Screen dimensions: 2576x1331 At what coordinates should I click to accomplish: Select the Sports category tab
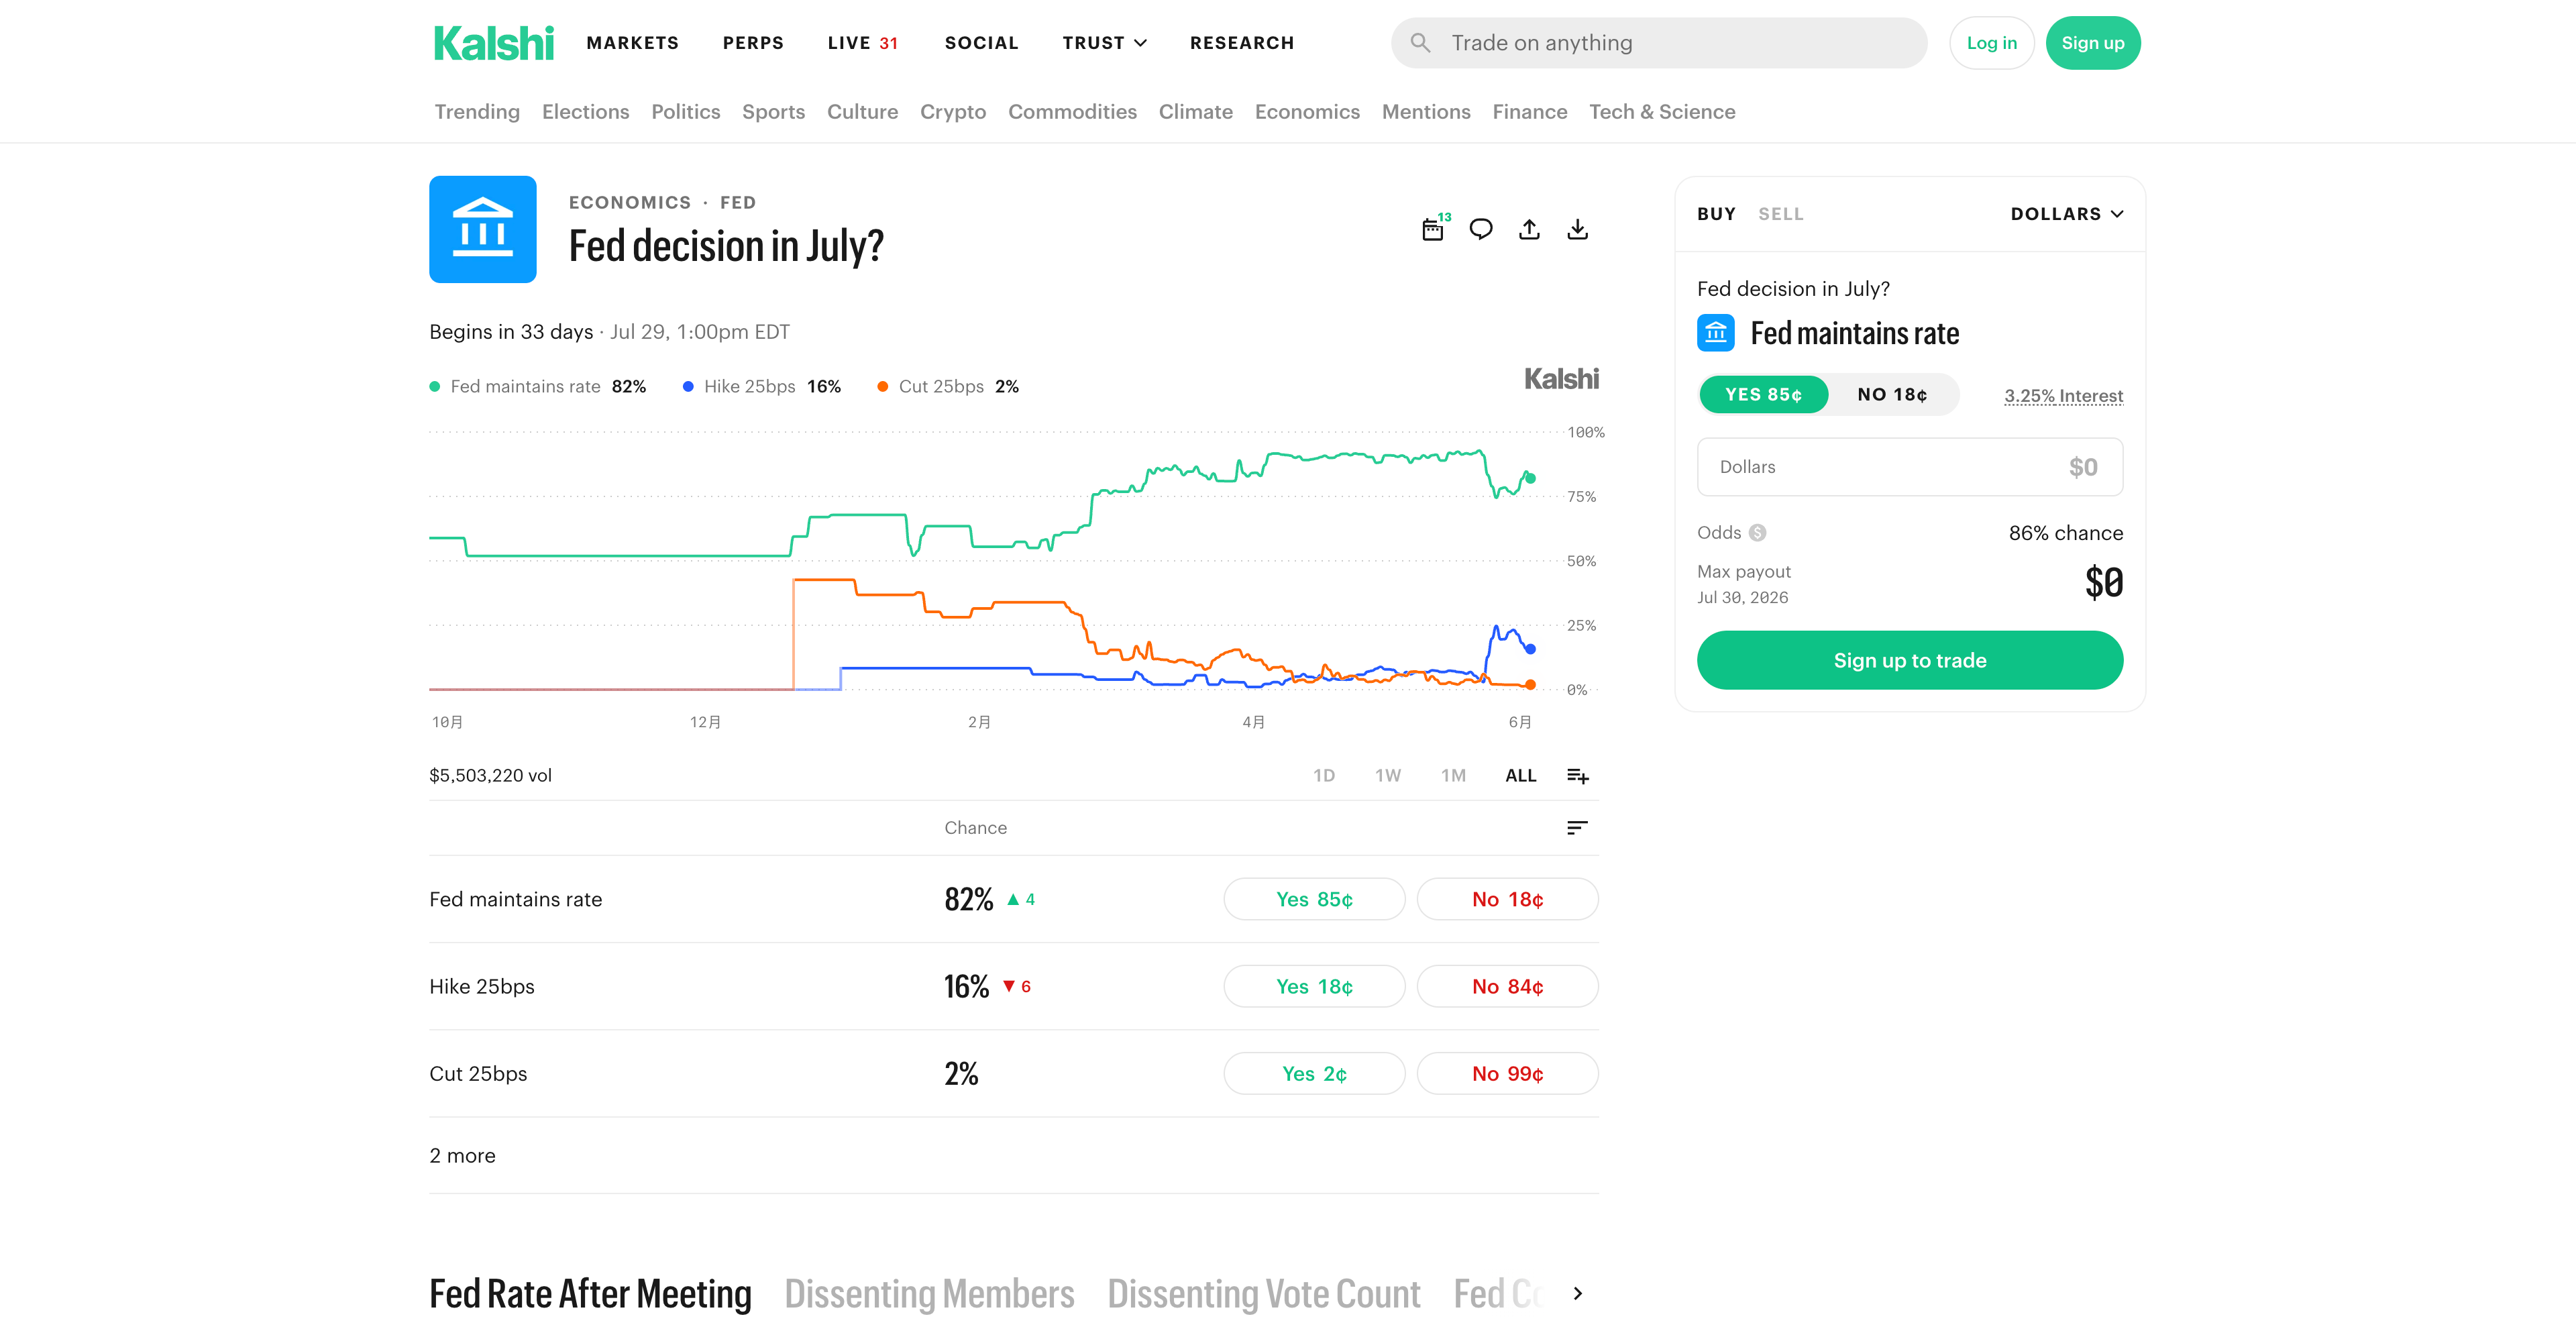point(773,112)
